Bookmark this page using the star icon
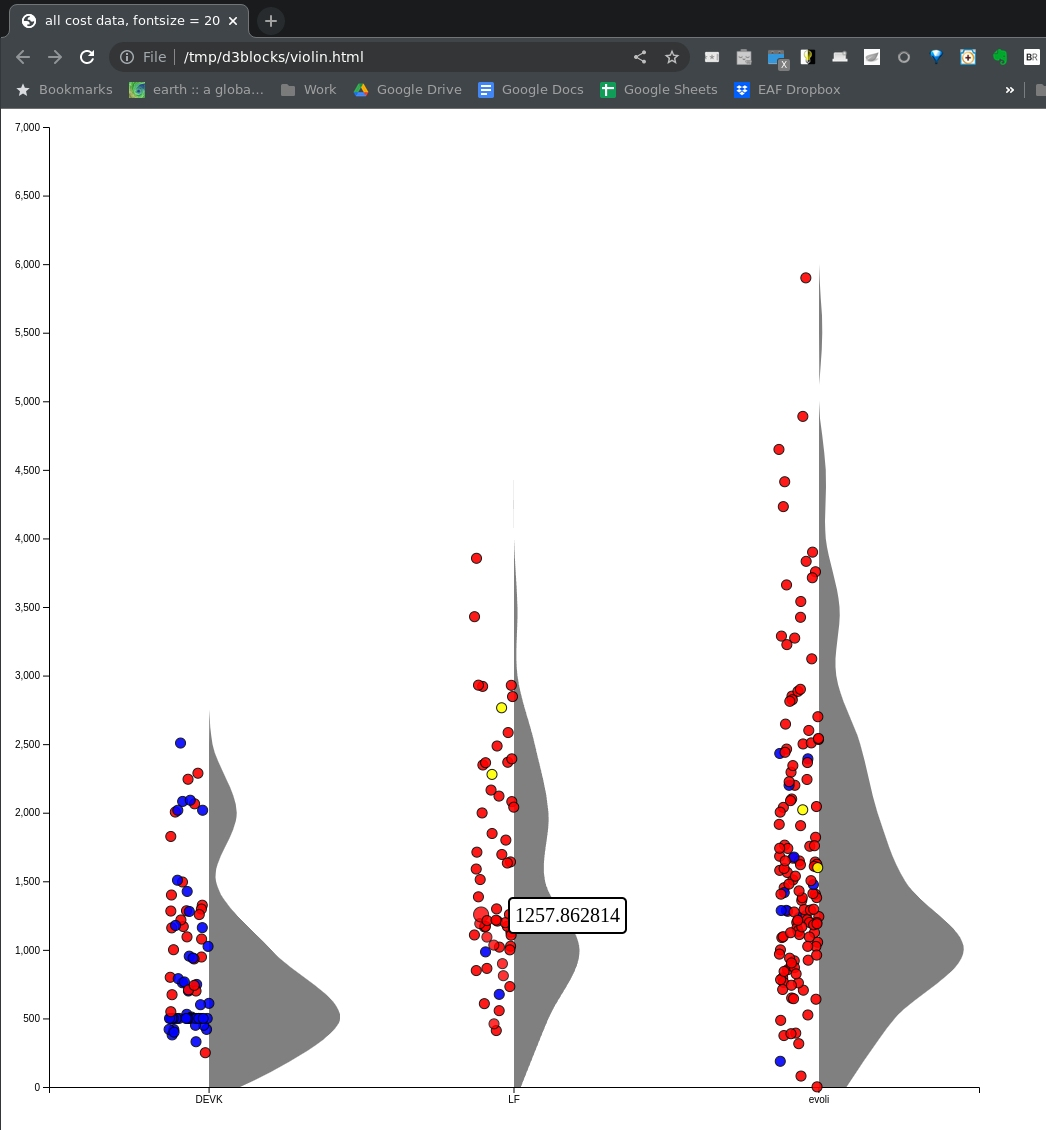This screenshot has width=1046, height=1130. [672, 57]
